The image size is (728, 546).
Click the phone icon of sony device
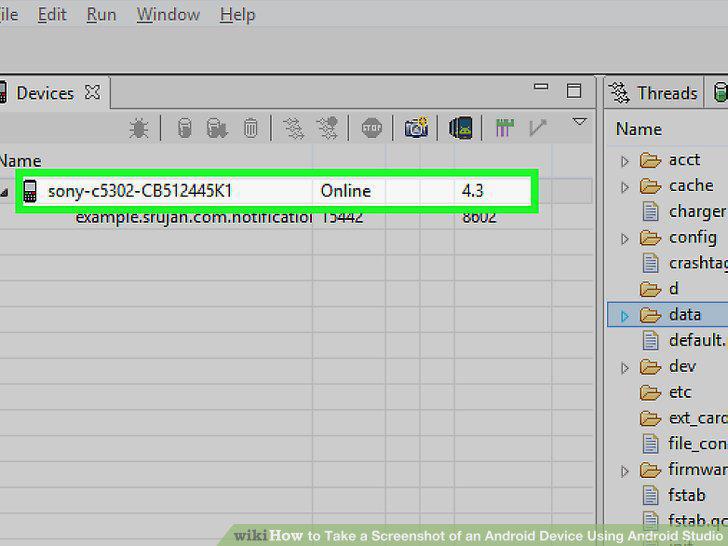pos(30,191)
